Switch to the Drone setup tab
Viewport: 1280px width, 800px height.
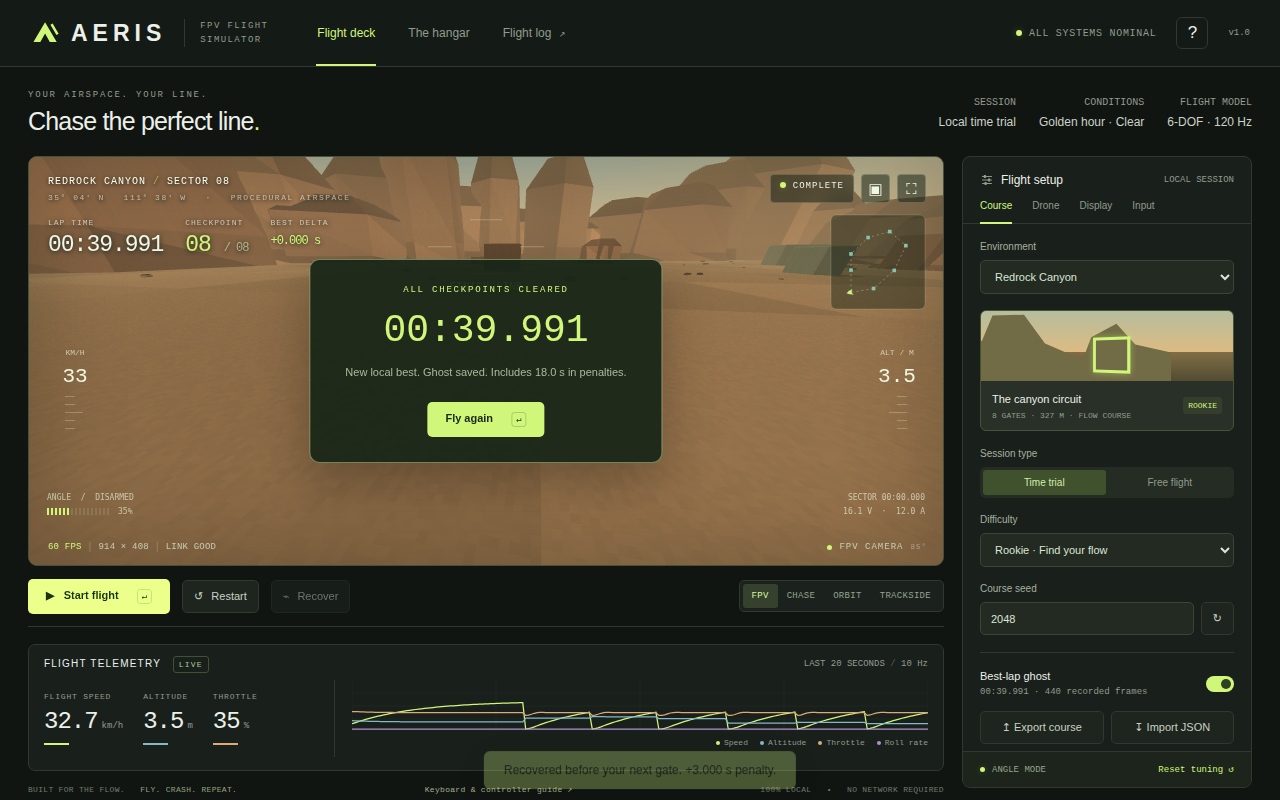1046,206
